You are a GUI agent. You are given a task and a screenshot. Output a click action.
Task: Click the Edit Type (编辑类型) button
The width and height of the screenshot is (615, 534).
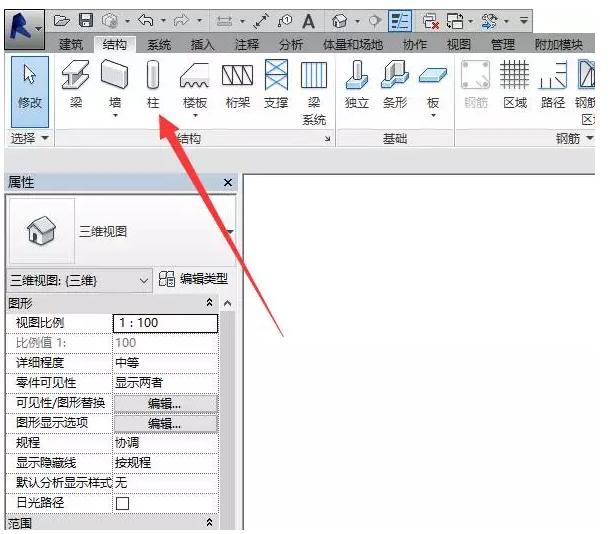tap(193, 279)
